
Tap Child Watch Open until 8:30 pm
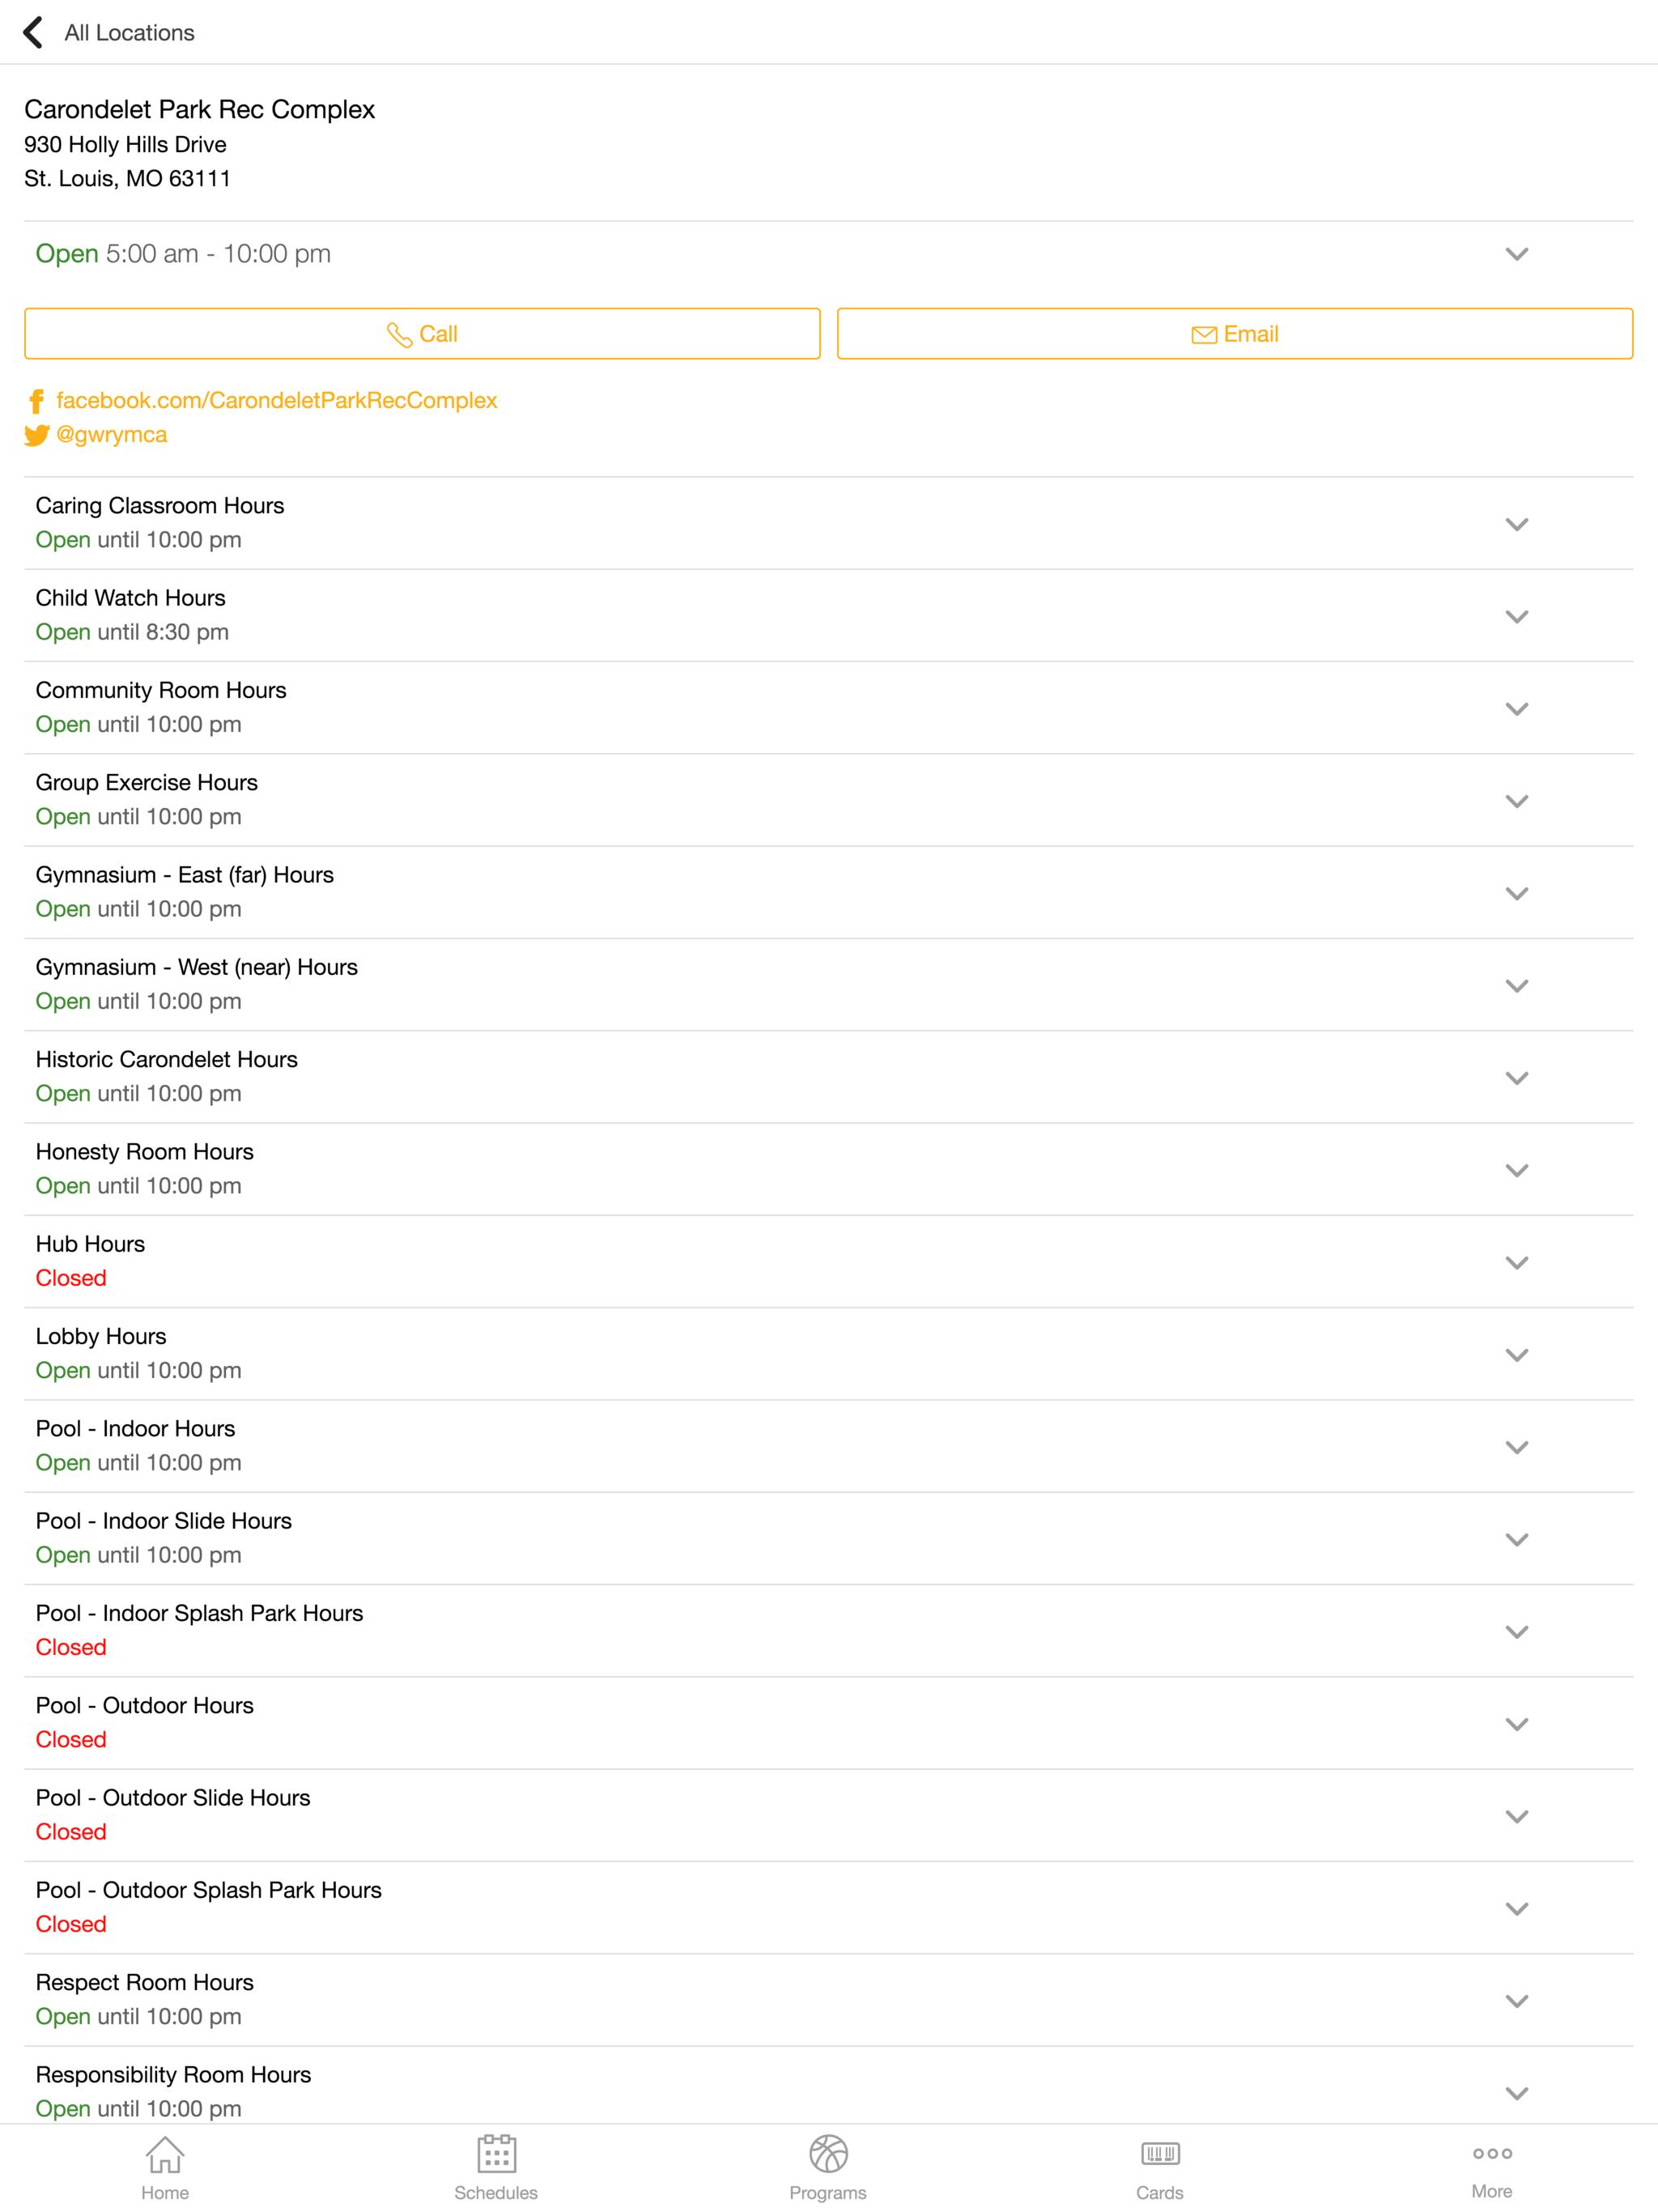[132, 632]
